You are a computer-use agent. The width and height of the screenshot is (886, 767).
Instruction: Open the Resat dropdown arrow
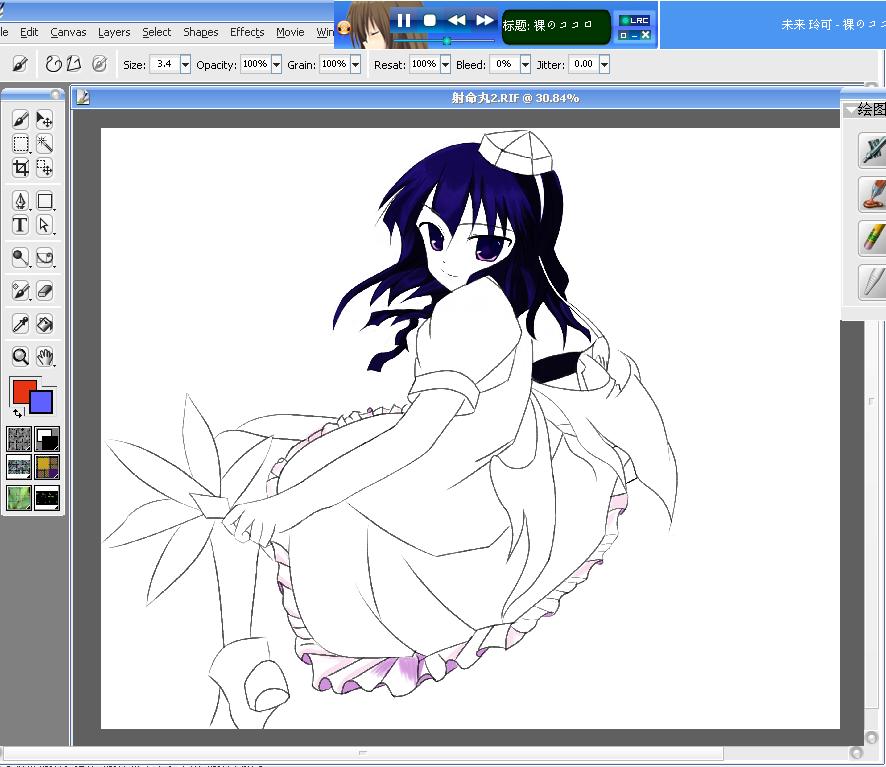pos(445,64)
